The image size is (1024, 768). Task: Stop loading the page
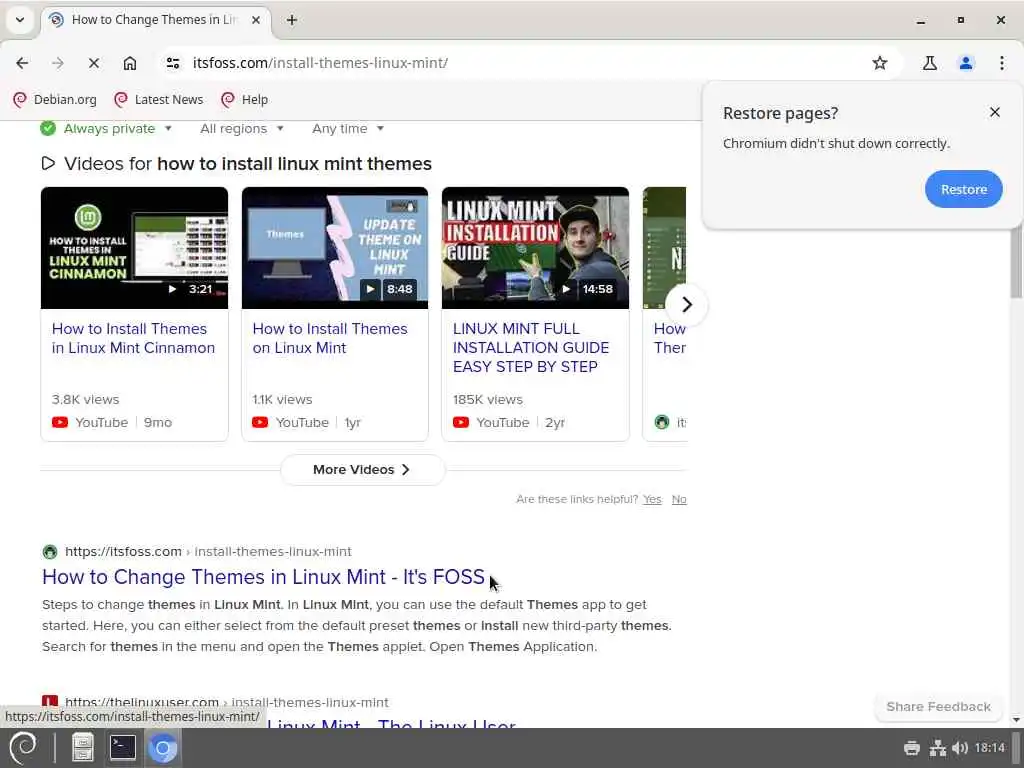(93, 63)
